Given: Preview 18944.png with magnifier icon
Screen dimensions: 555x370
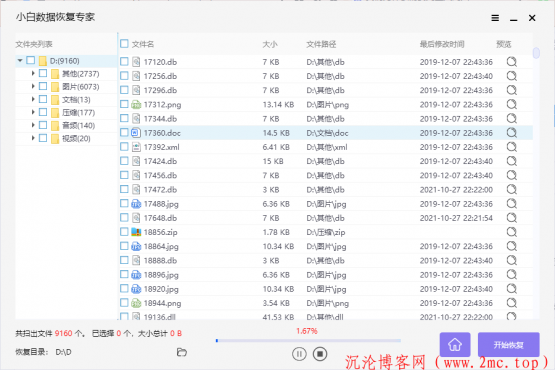Looking at the screenshot, I should [511, 303].
